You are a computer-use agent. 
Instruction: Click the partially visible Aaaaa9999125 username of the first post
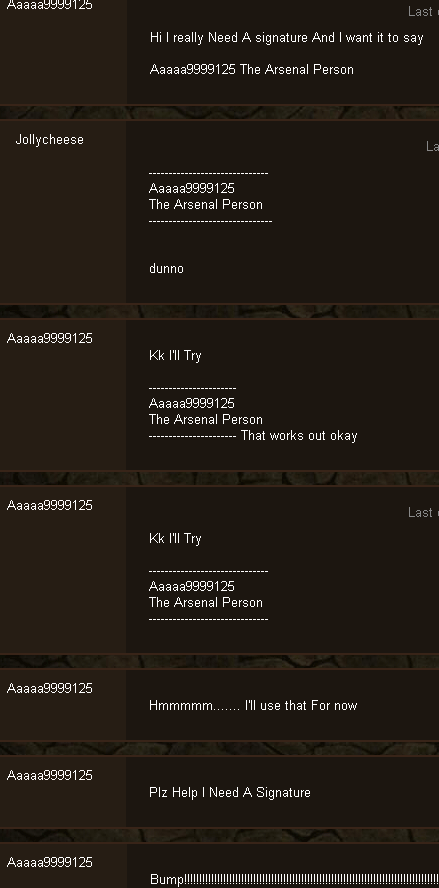(50, 5)
